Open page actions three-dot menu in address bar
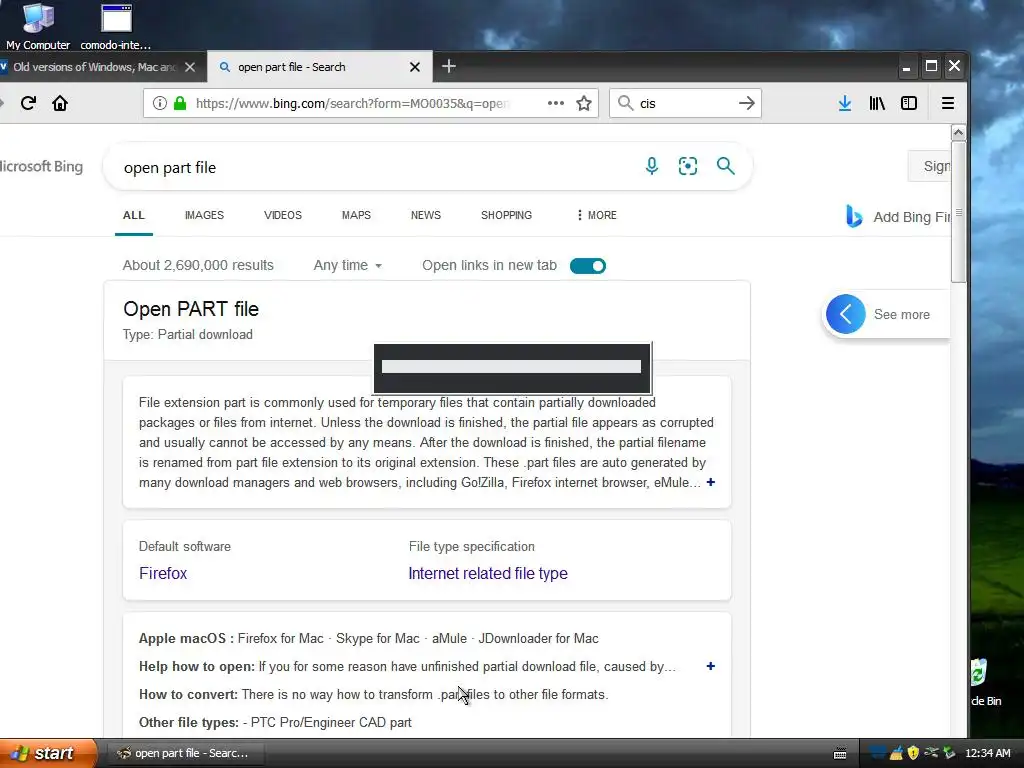 coord(556,103)
